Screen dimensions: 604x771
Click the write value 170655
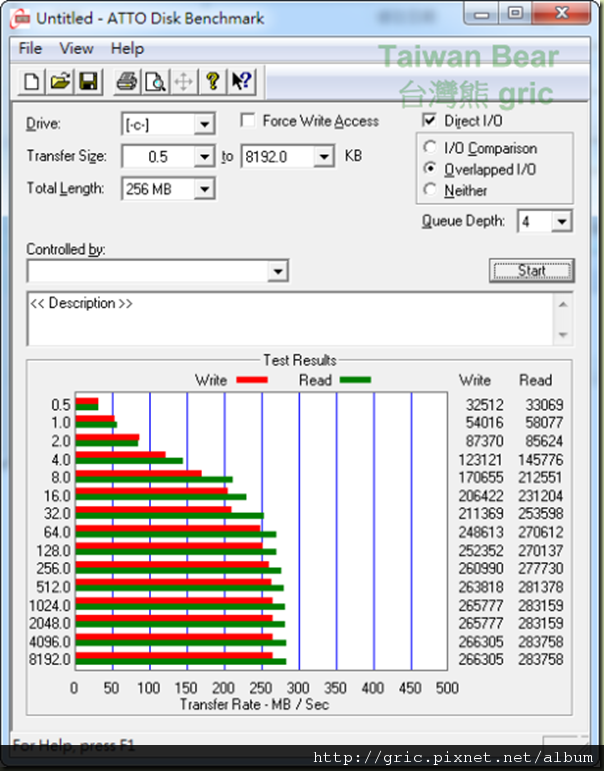click(481, 477)
